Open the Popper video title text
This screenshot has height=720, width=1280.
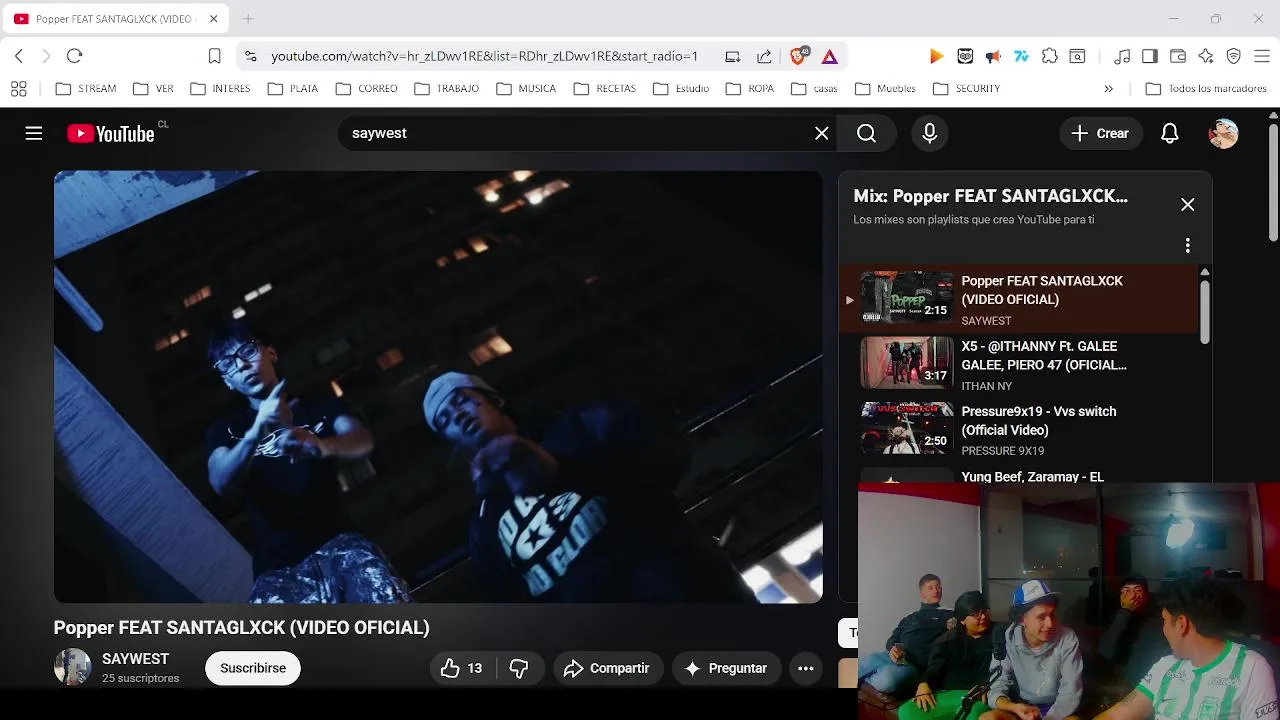(242, 627)
